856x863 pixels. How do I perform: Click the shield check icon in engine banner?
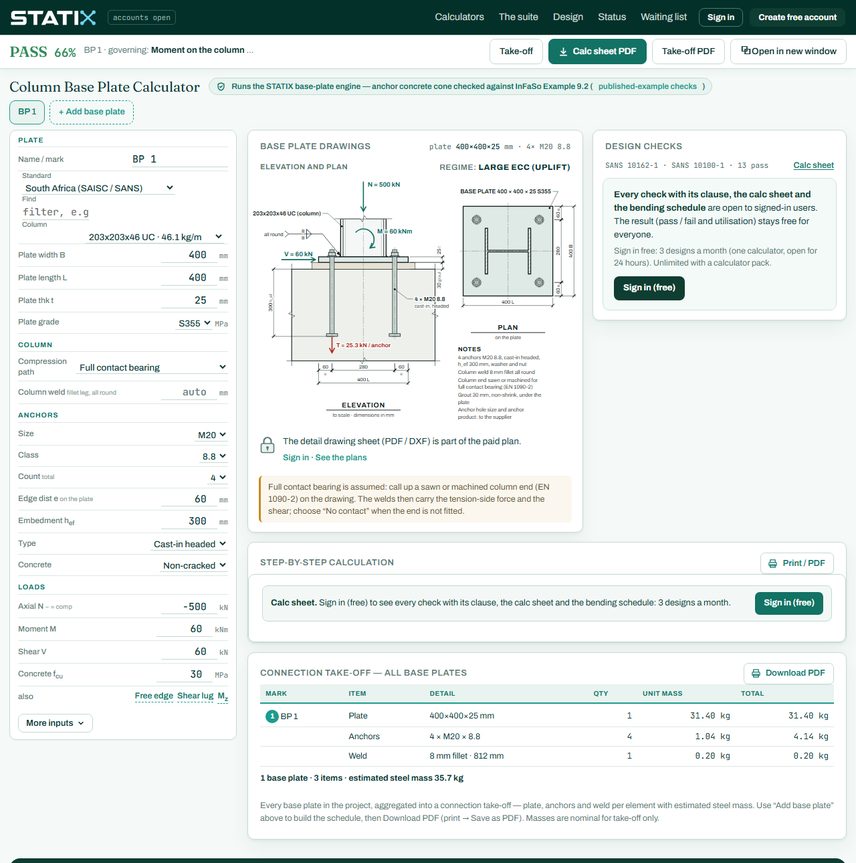(x=221, y=86)
